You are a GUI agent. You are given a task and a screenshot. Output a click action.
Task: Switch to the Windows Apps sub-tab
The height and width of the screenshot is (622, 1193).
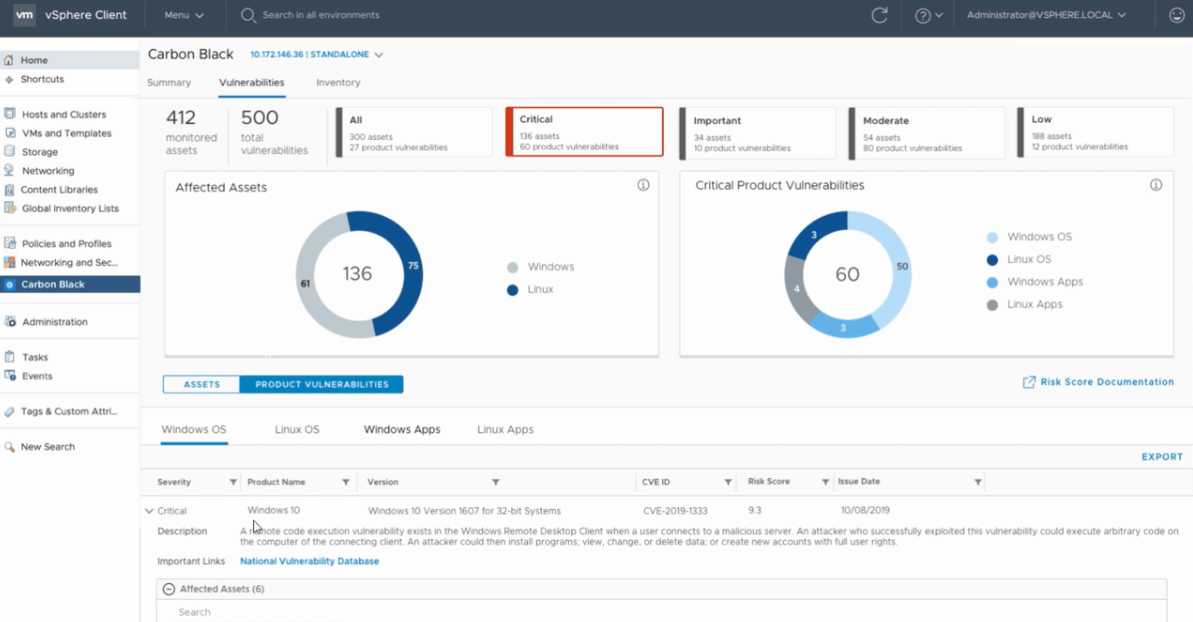pos(402,430)
